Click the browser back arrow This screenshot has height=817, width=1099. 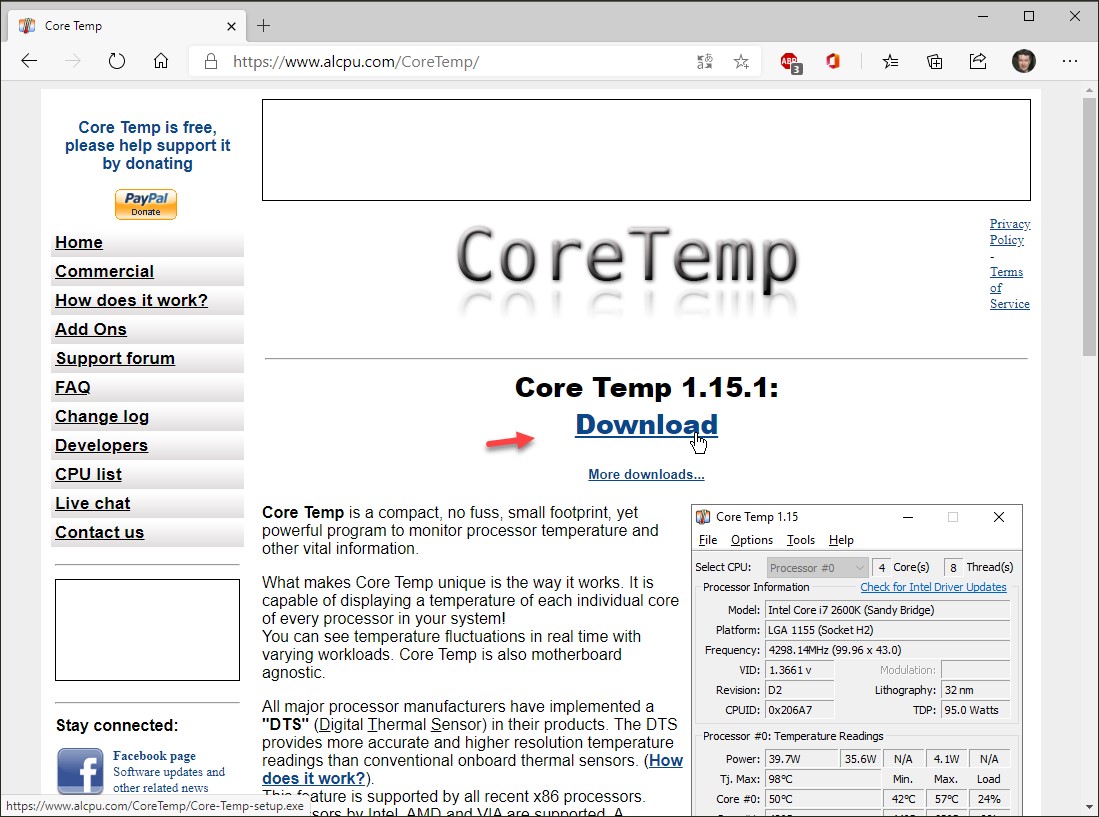(x=29, y=61)
